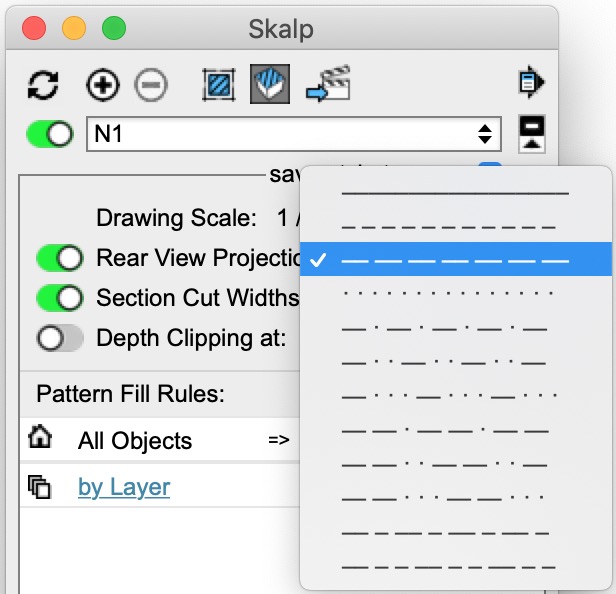
Task: Click the remove section minus icon
Action: point(151,85)
